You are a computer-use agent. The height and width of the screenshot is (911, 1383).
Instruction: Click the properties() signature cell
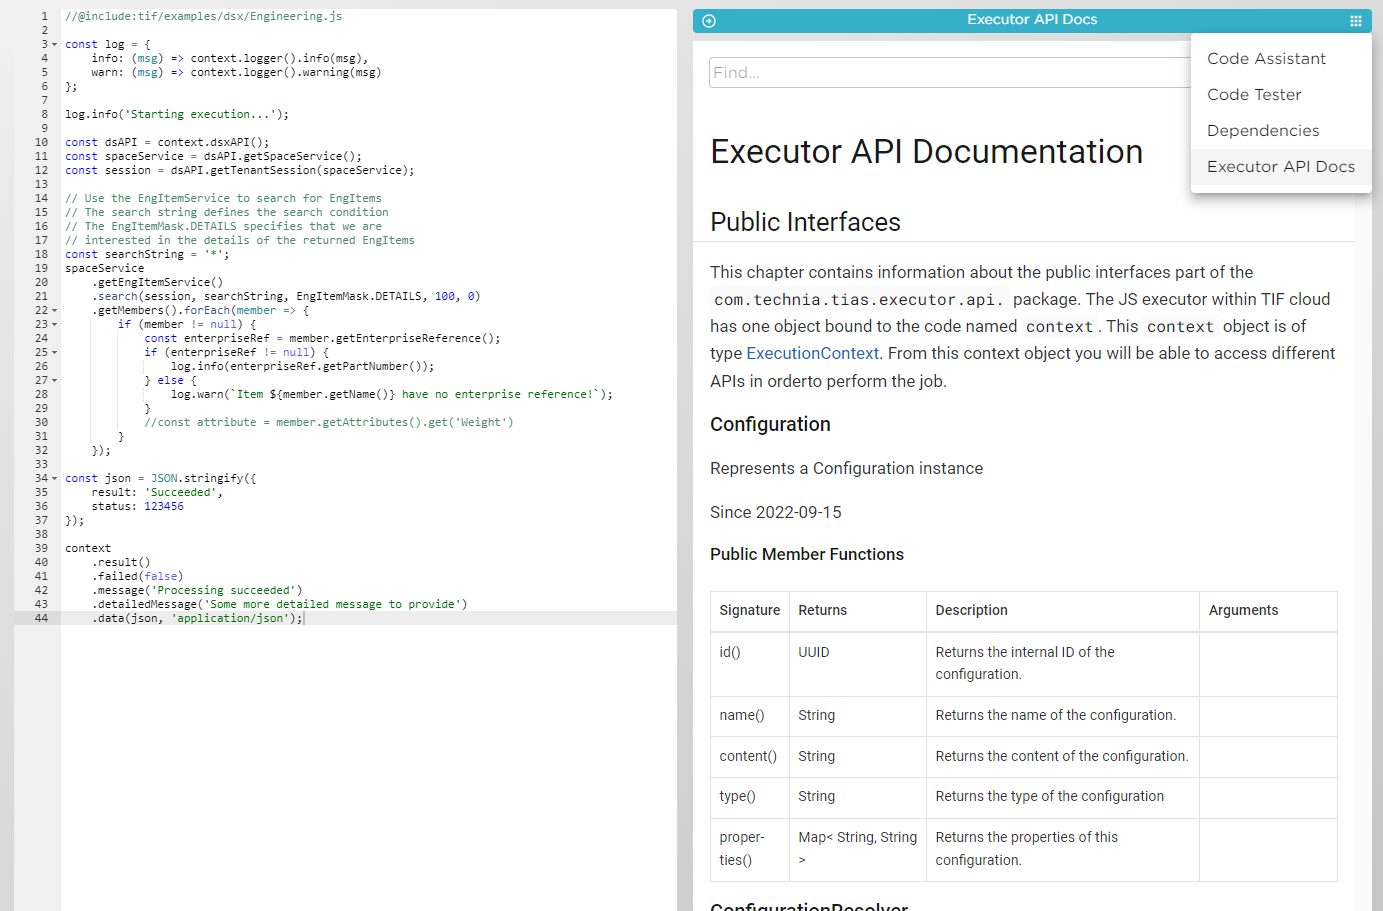[x=737, y=848]
